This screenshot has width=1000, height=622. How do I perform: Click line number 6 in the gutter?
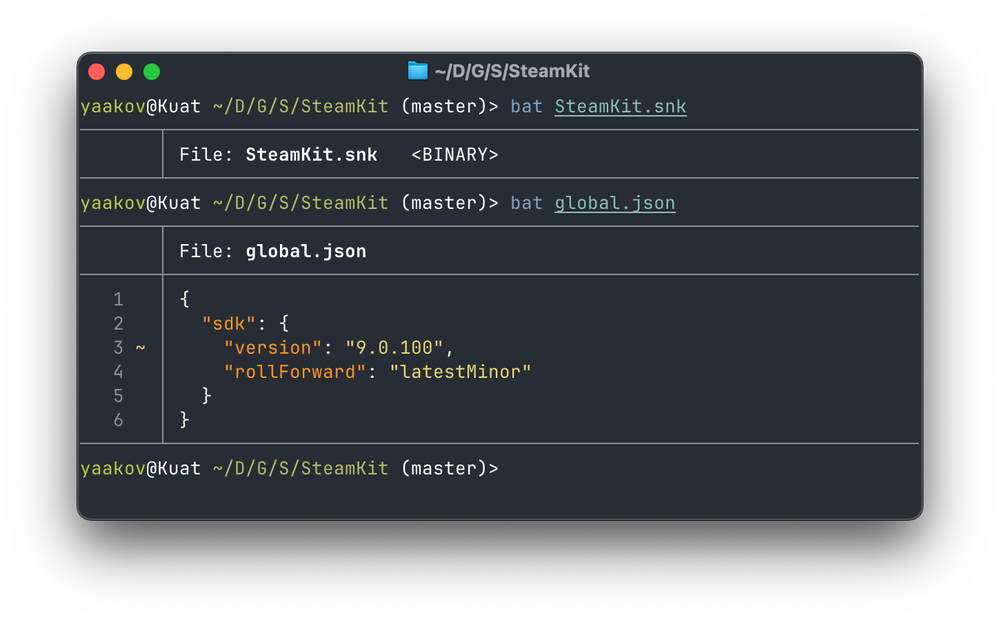pos(119,420)
